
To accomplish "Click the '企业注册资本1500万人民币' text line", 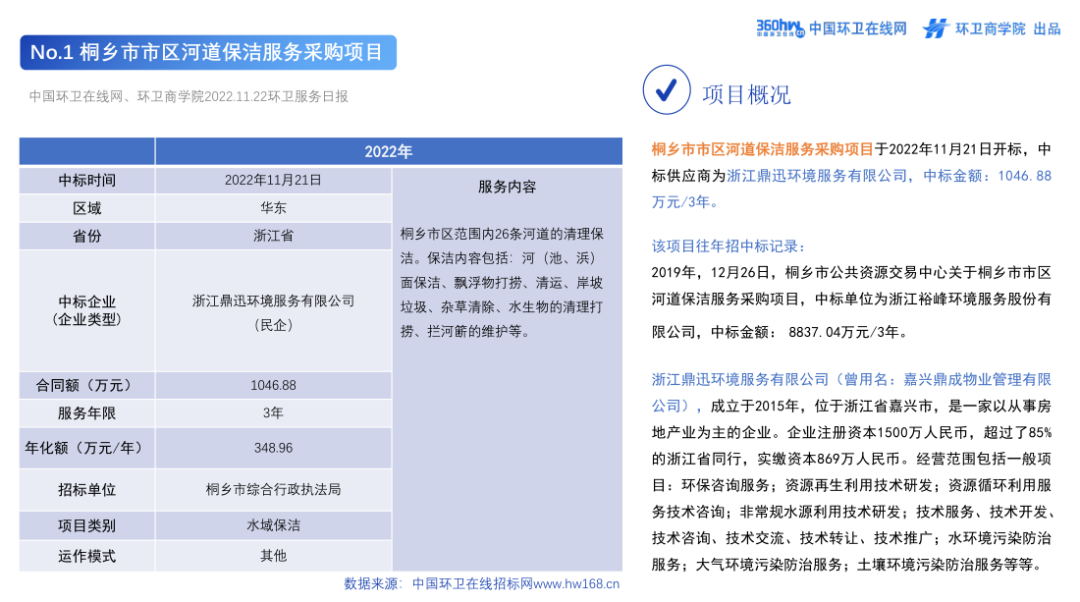I will (880, 433).
